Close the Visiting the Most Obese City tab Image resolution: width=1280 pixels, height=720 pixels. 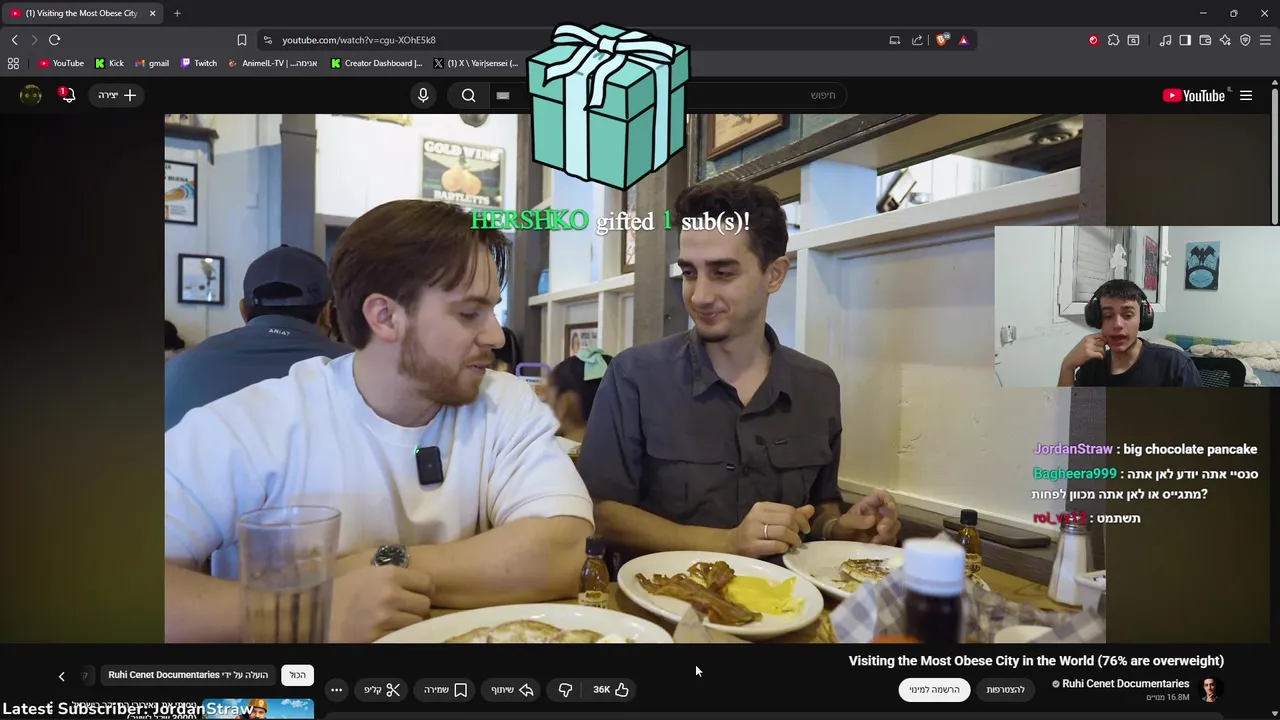coord(152,13)
